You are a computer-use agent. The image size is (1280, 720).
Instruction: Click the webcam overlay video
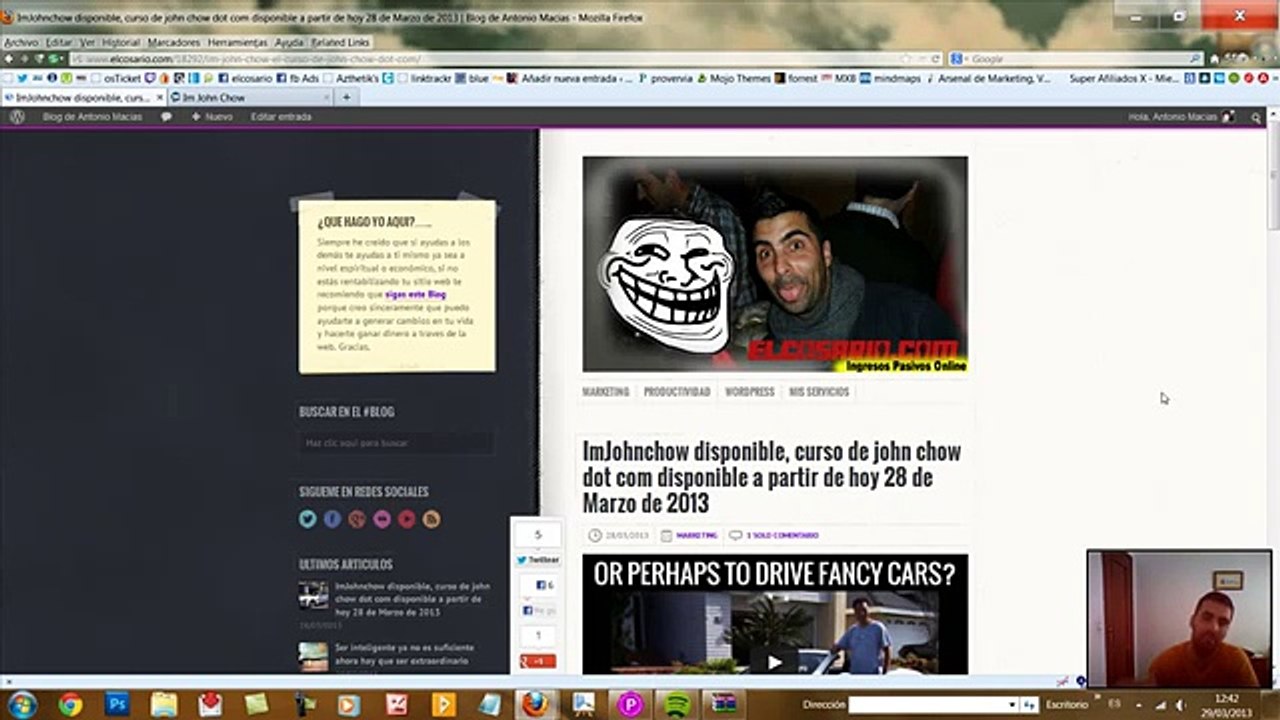1180,618
